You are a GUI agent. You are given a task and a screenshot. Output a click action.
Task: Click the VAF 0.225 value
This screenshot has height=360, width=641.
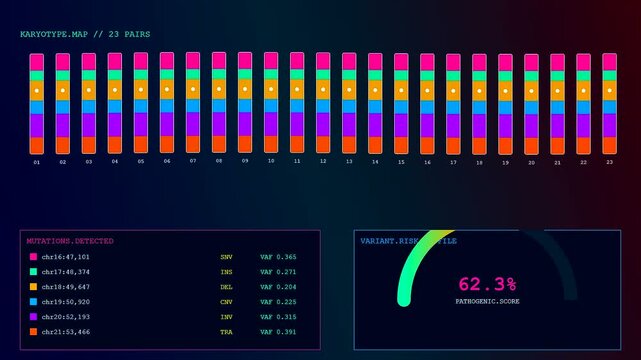(278, 302)
